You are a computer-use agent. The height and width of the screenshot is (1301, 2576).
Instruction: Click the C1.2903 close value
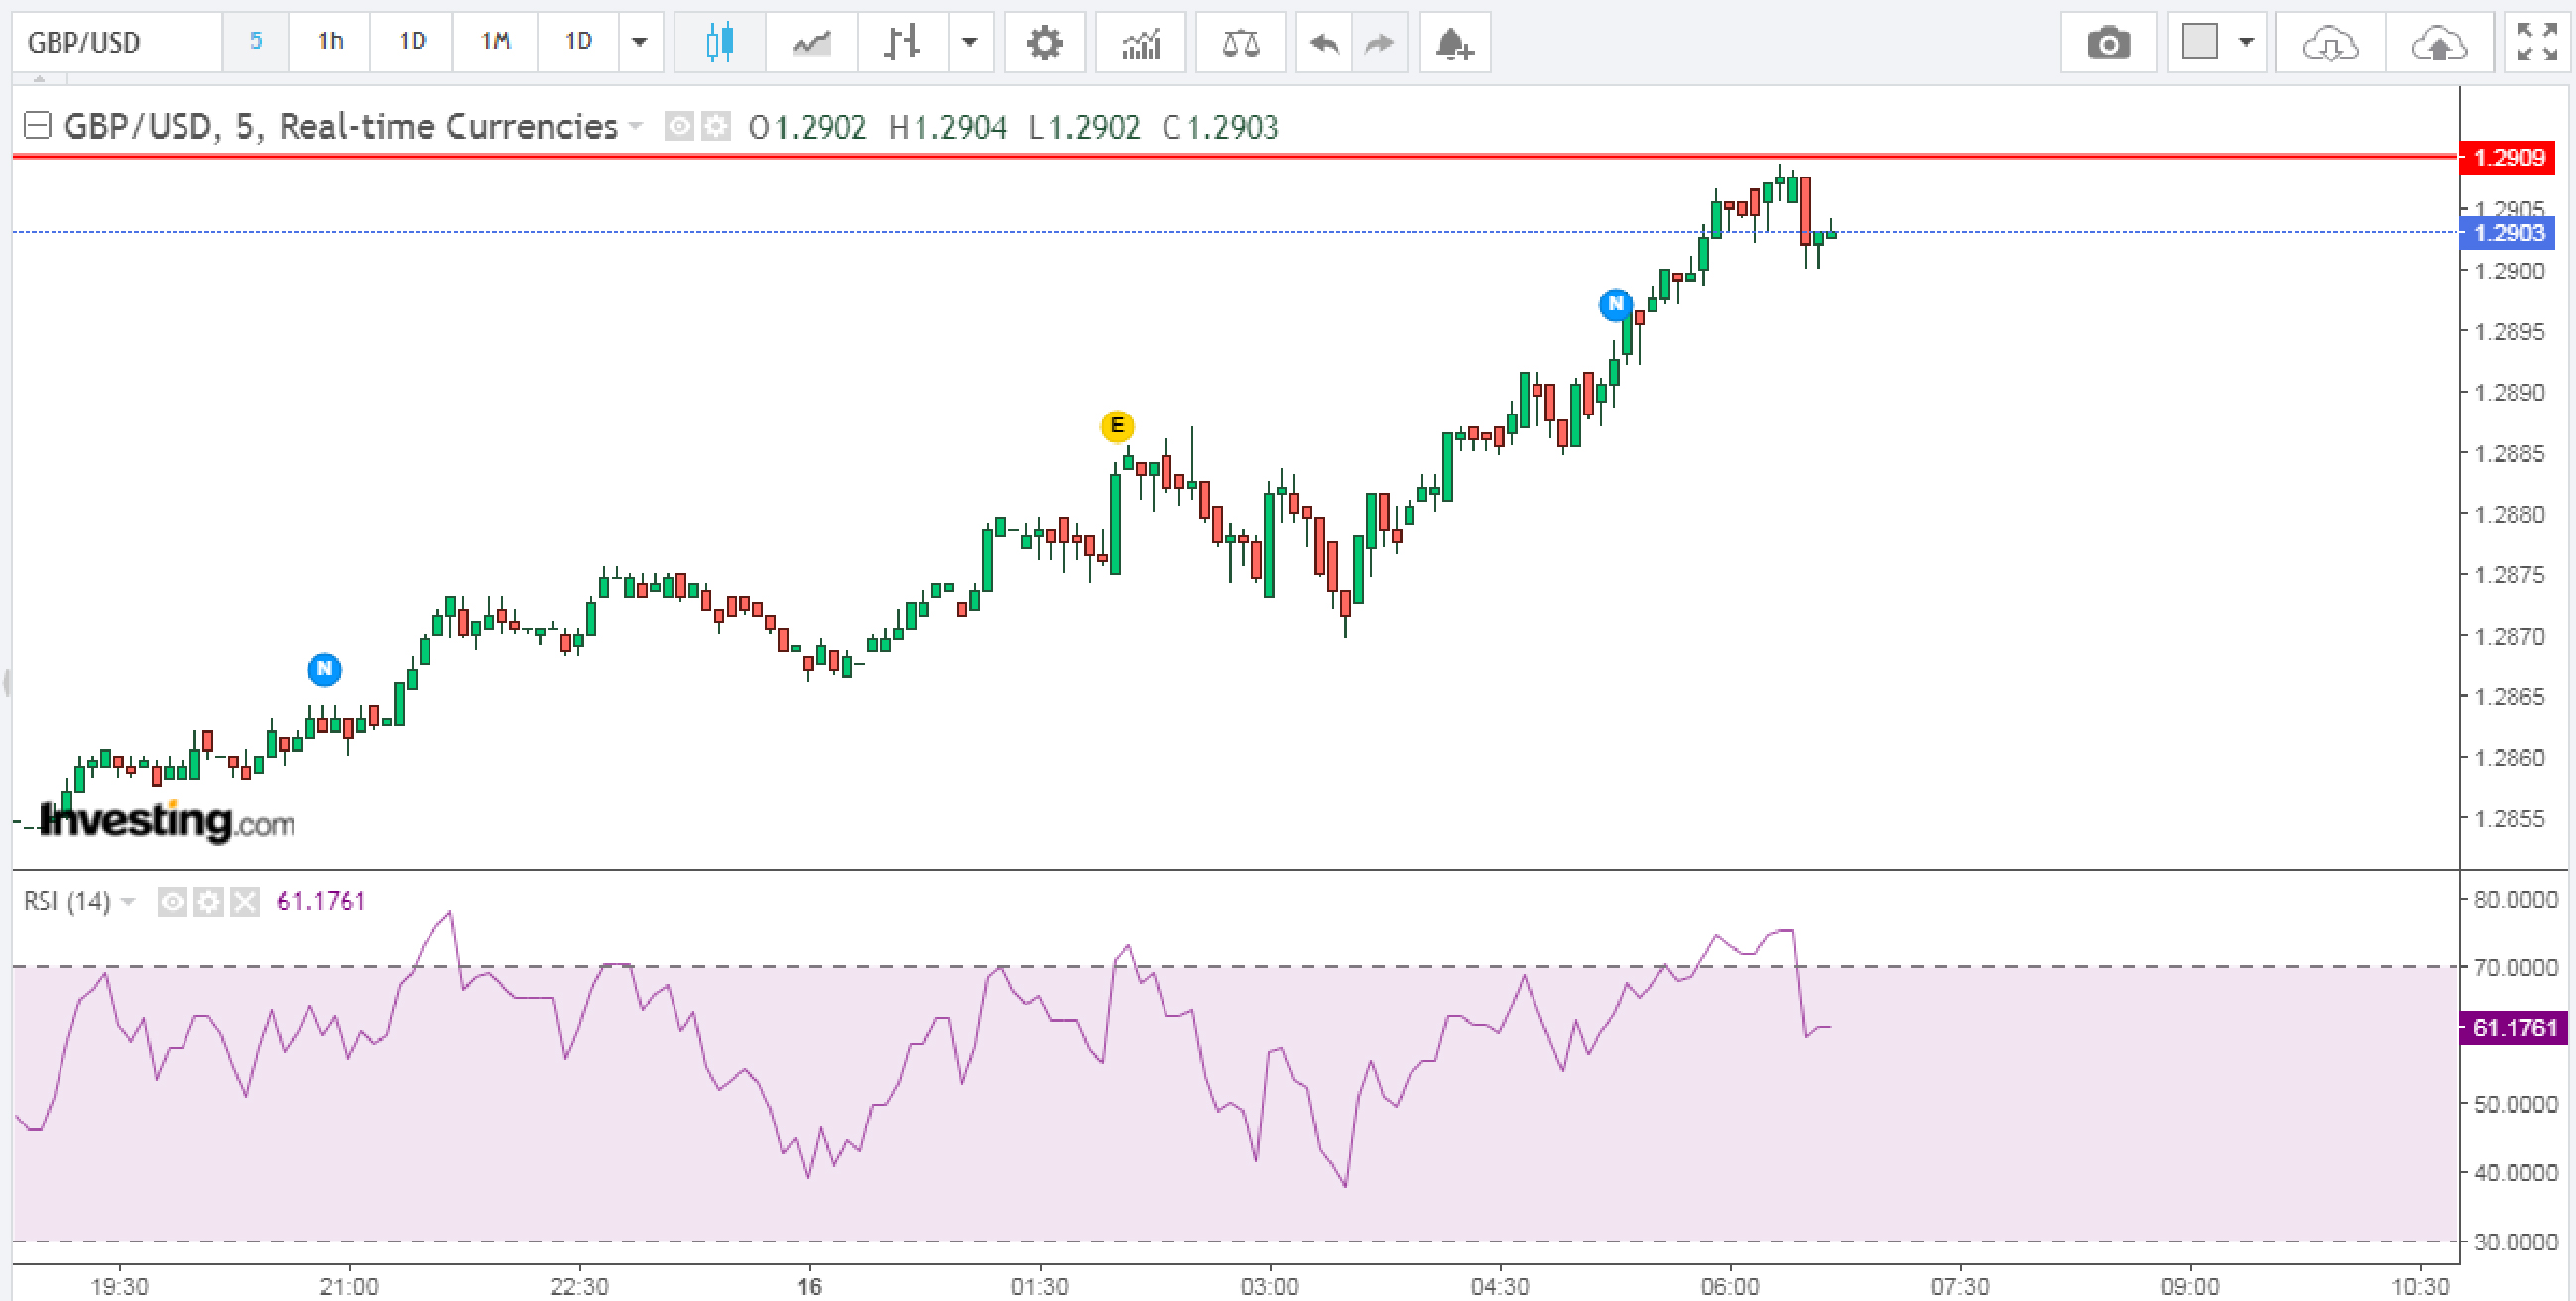tap(1220, 127)
